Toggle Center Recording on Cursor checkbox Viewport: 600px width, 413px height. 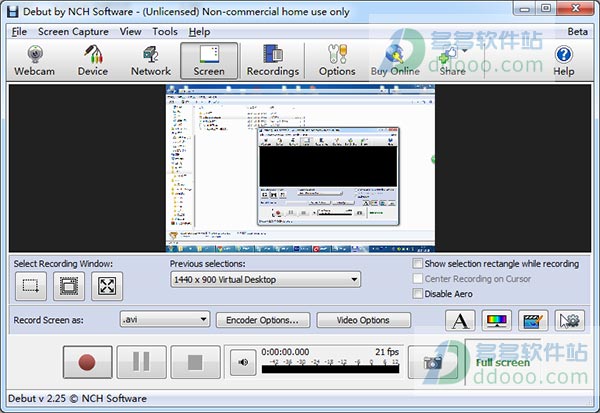(417, 278)
